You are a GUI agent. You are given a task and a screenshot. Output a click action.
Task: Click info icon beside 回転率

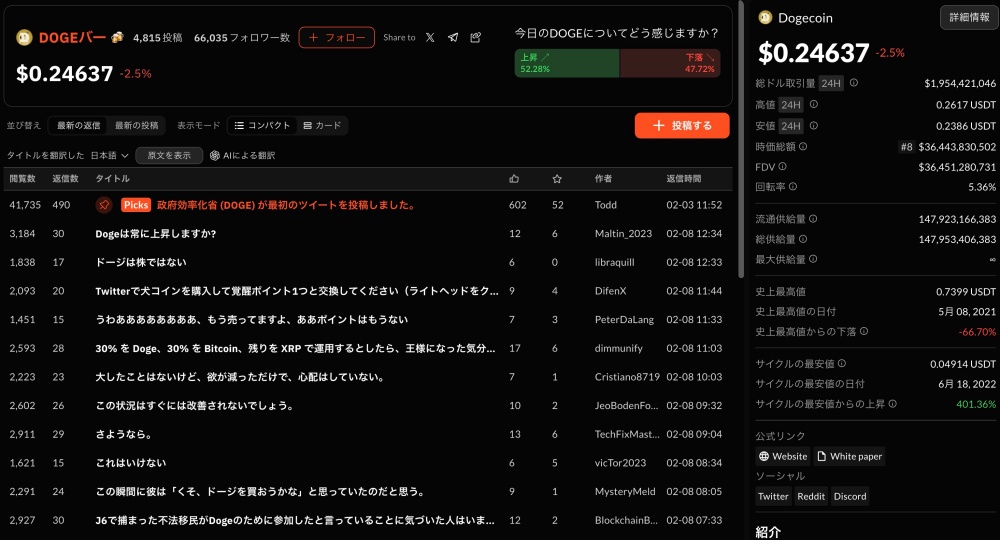coord(793,187)
